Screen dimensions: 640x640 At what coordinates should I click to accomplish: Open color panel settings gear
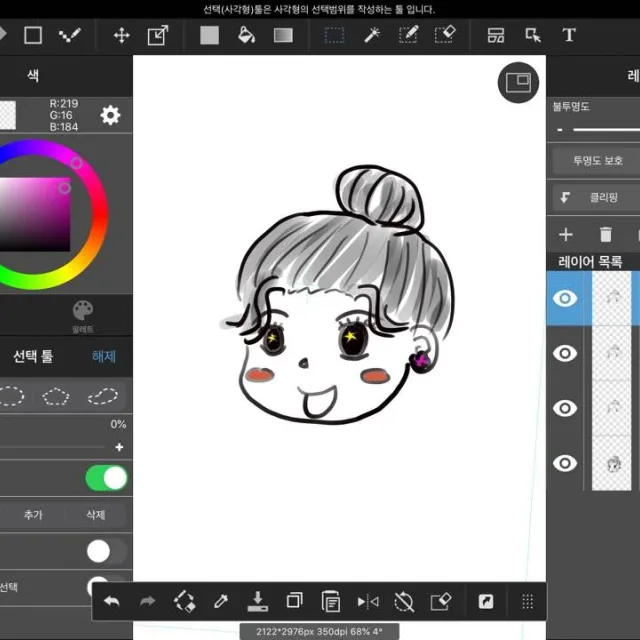[x=110, y=116]
